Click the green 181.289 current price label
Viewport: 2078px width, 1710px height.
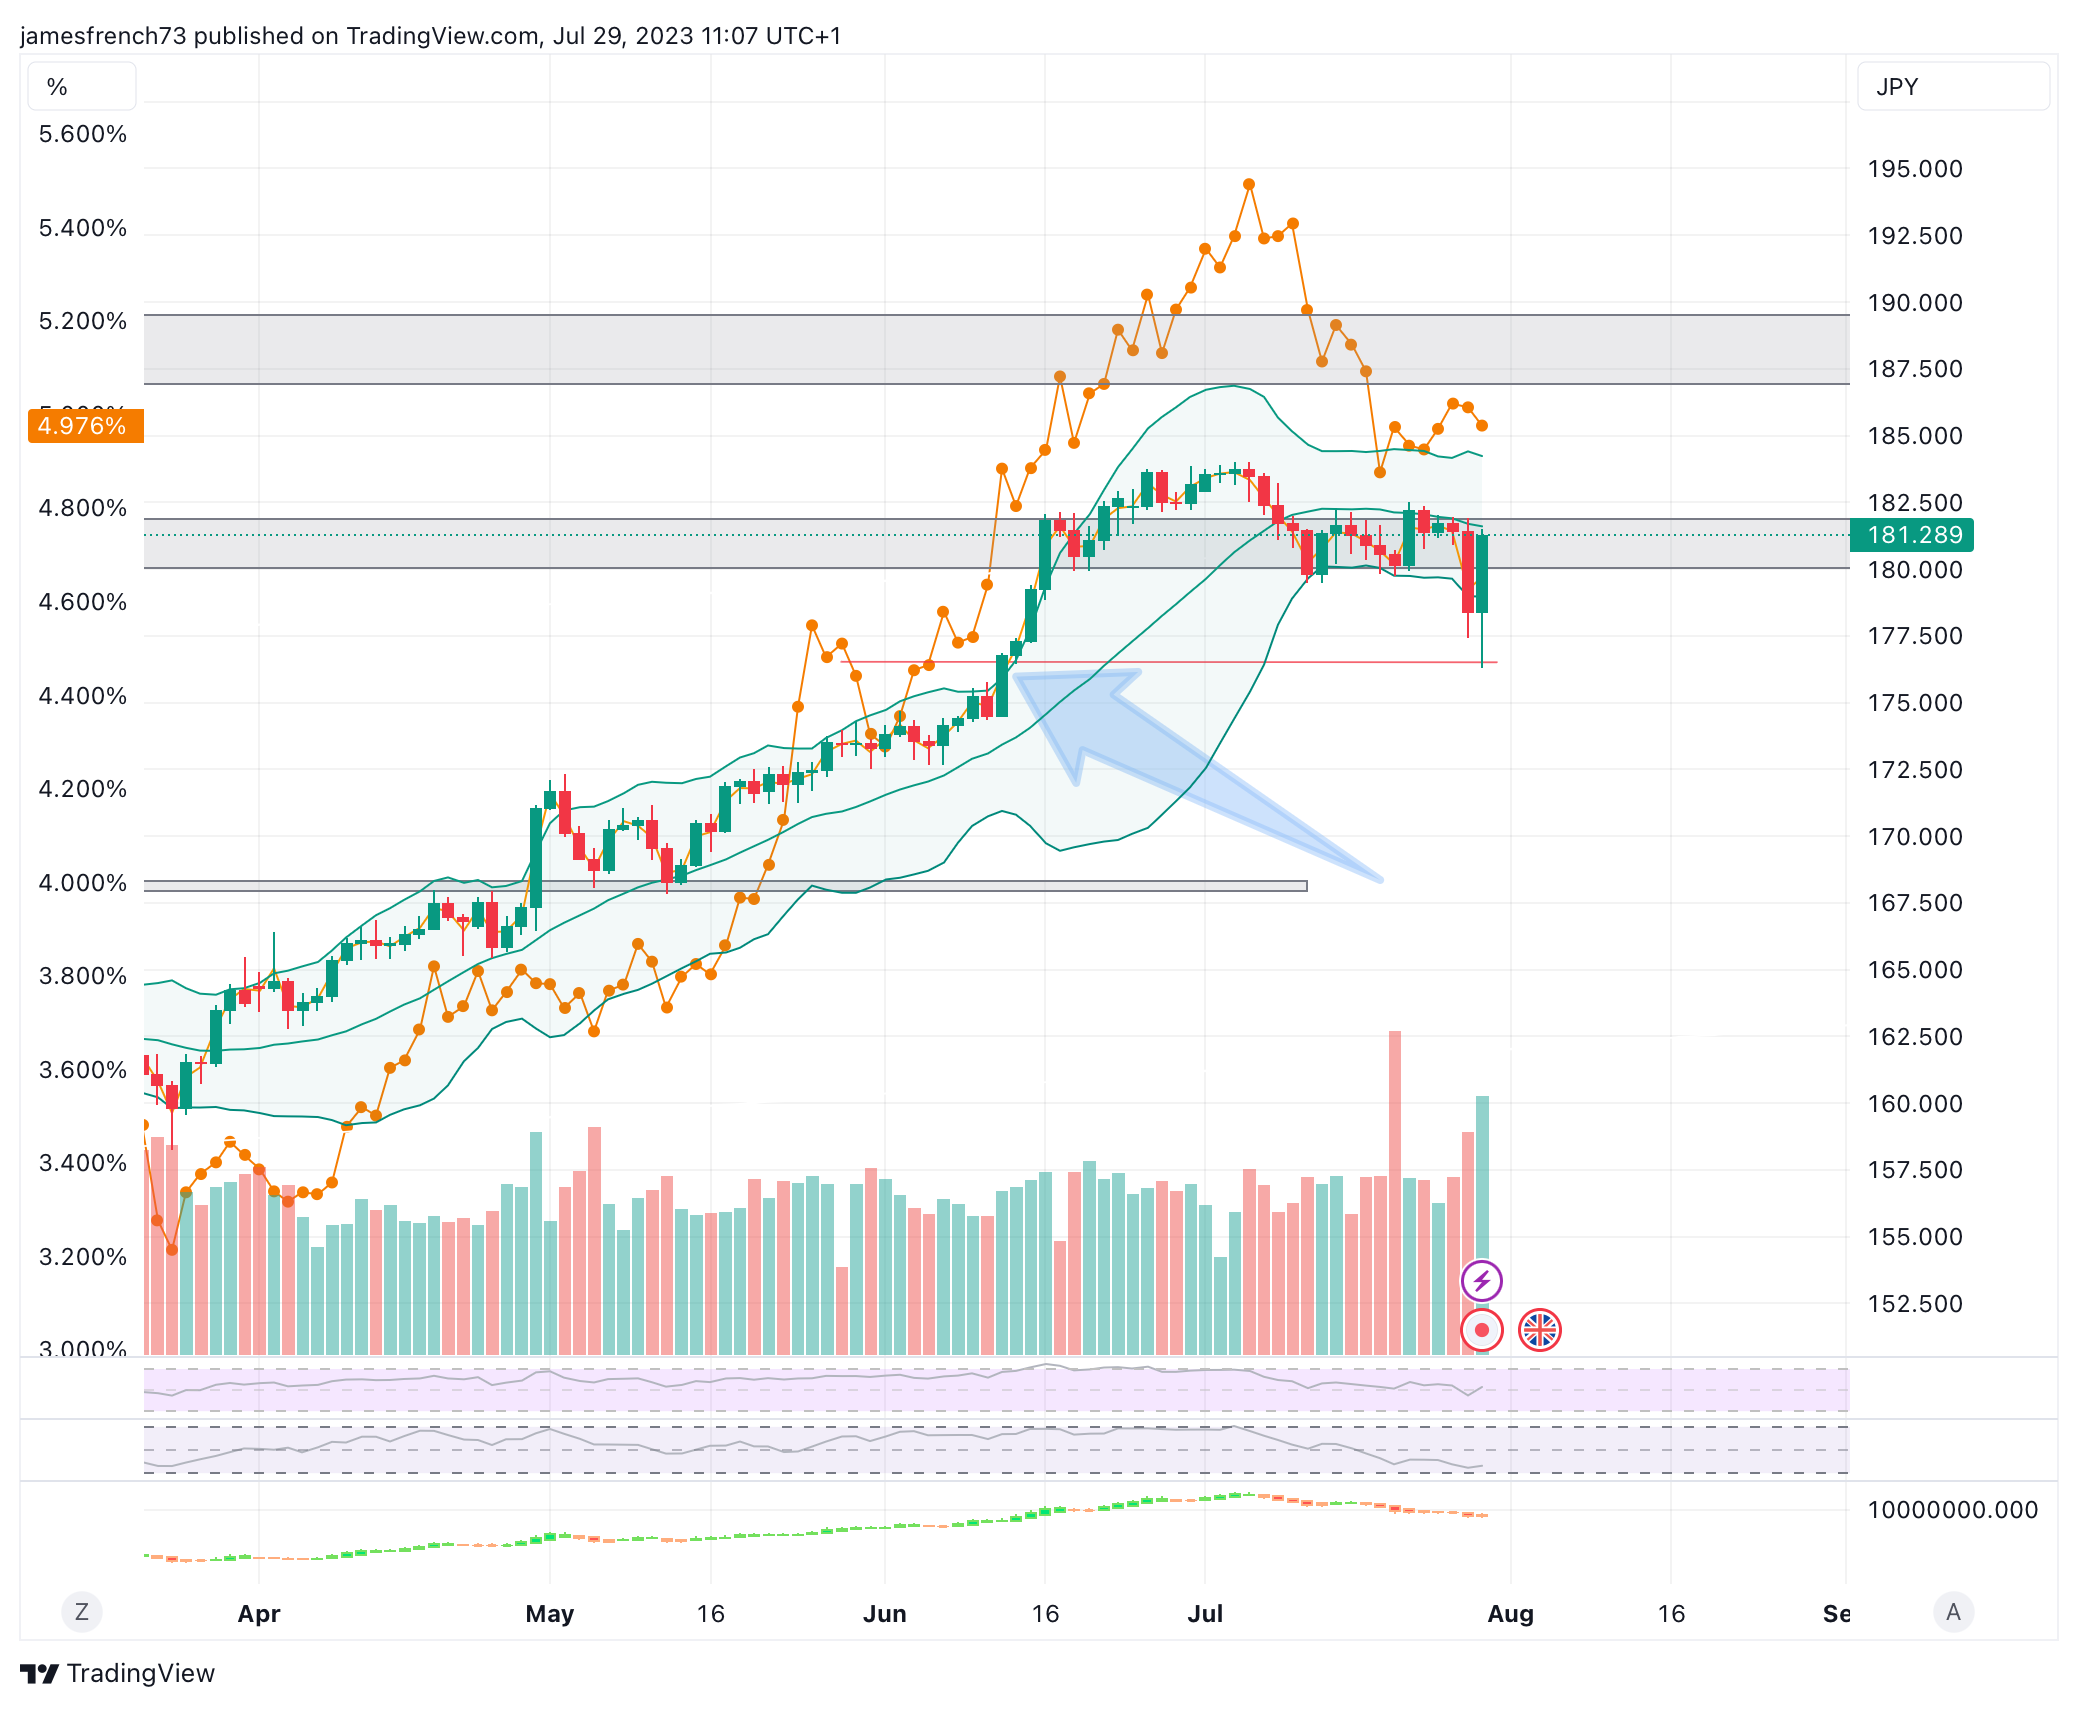pos(1911,535)
